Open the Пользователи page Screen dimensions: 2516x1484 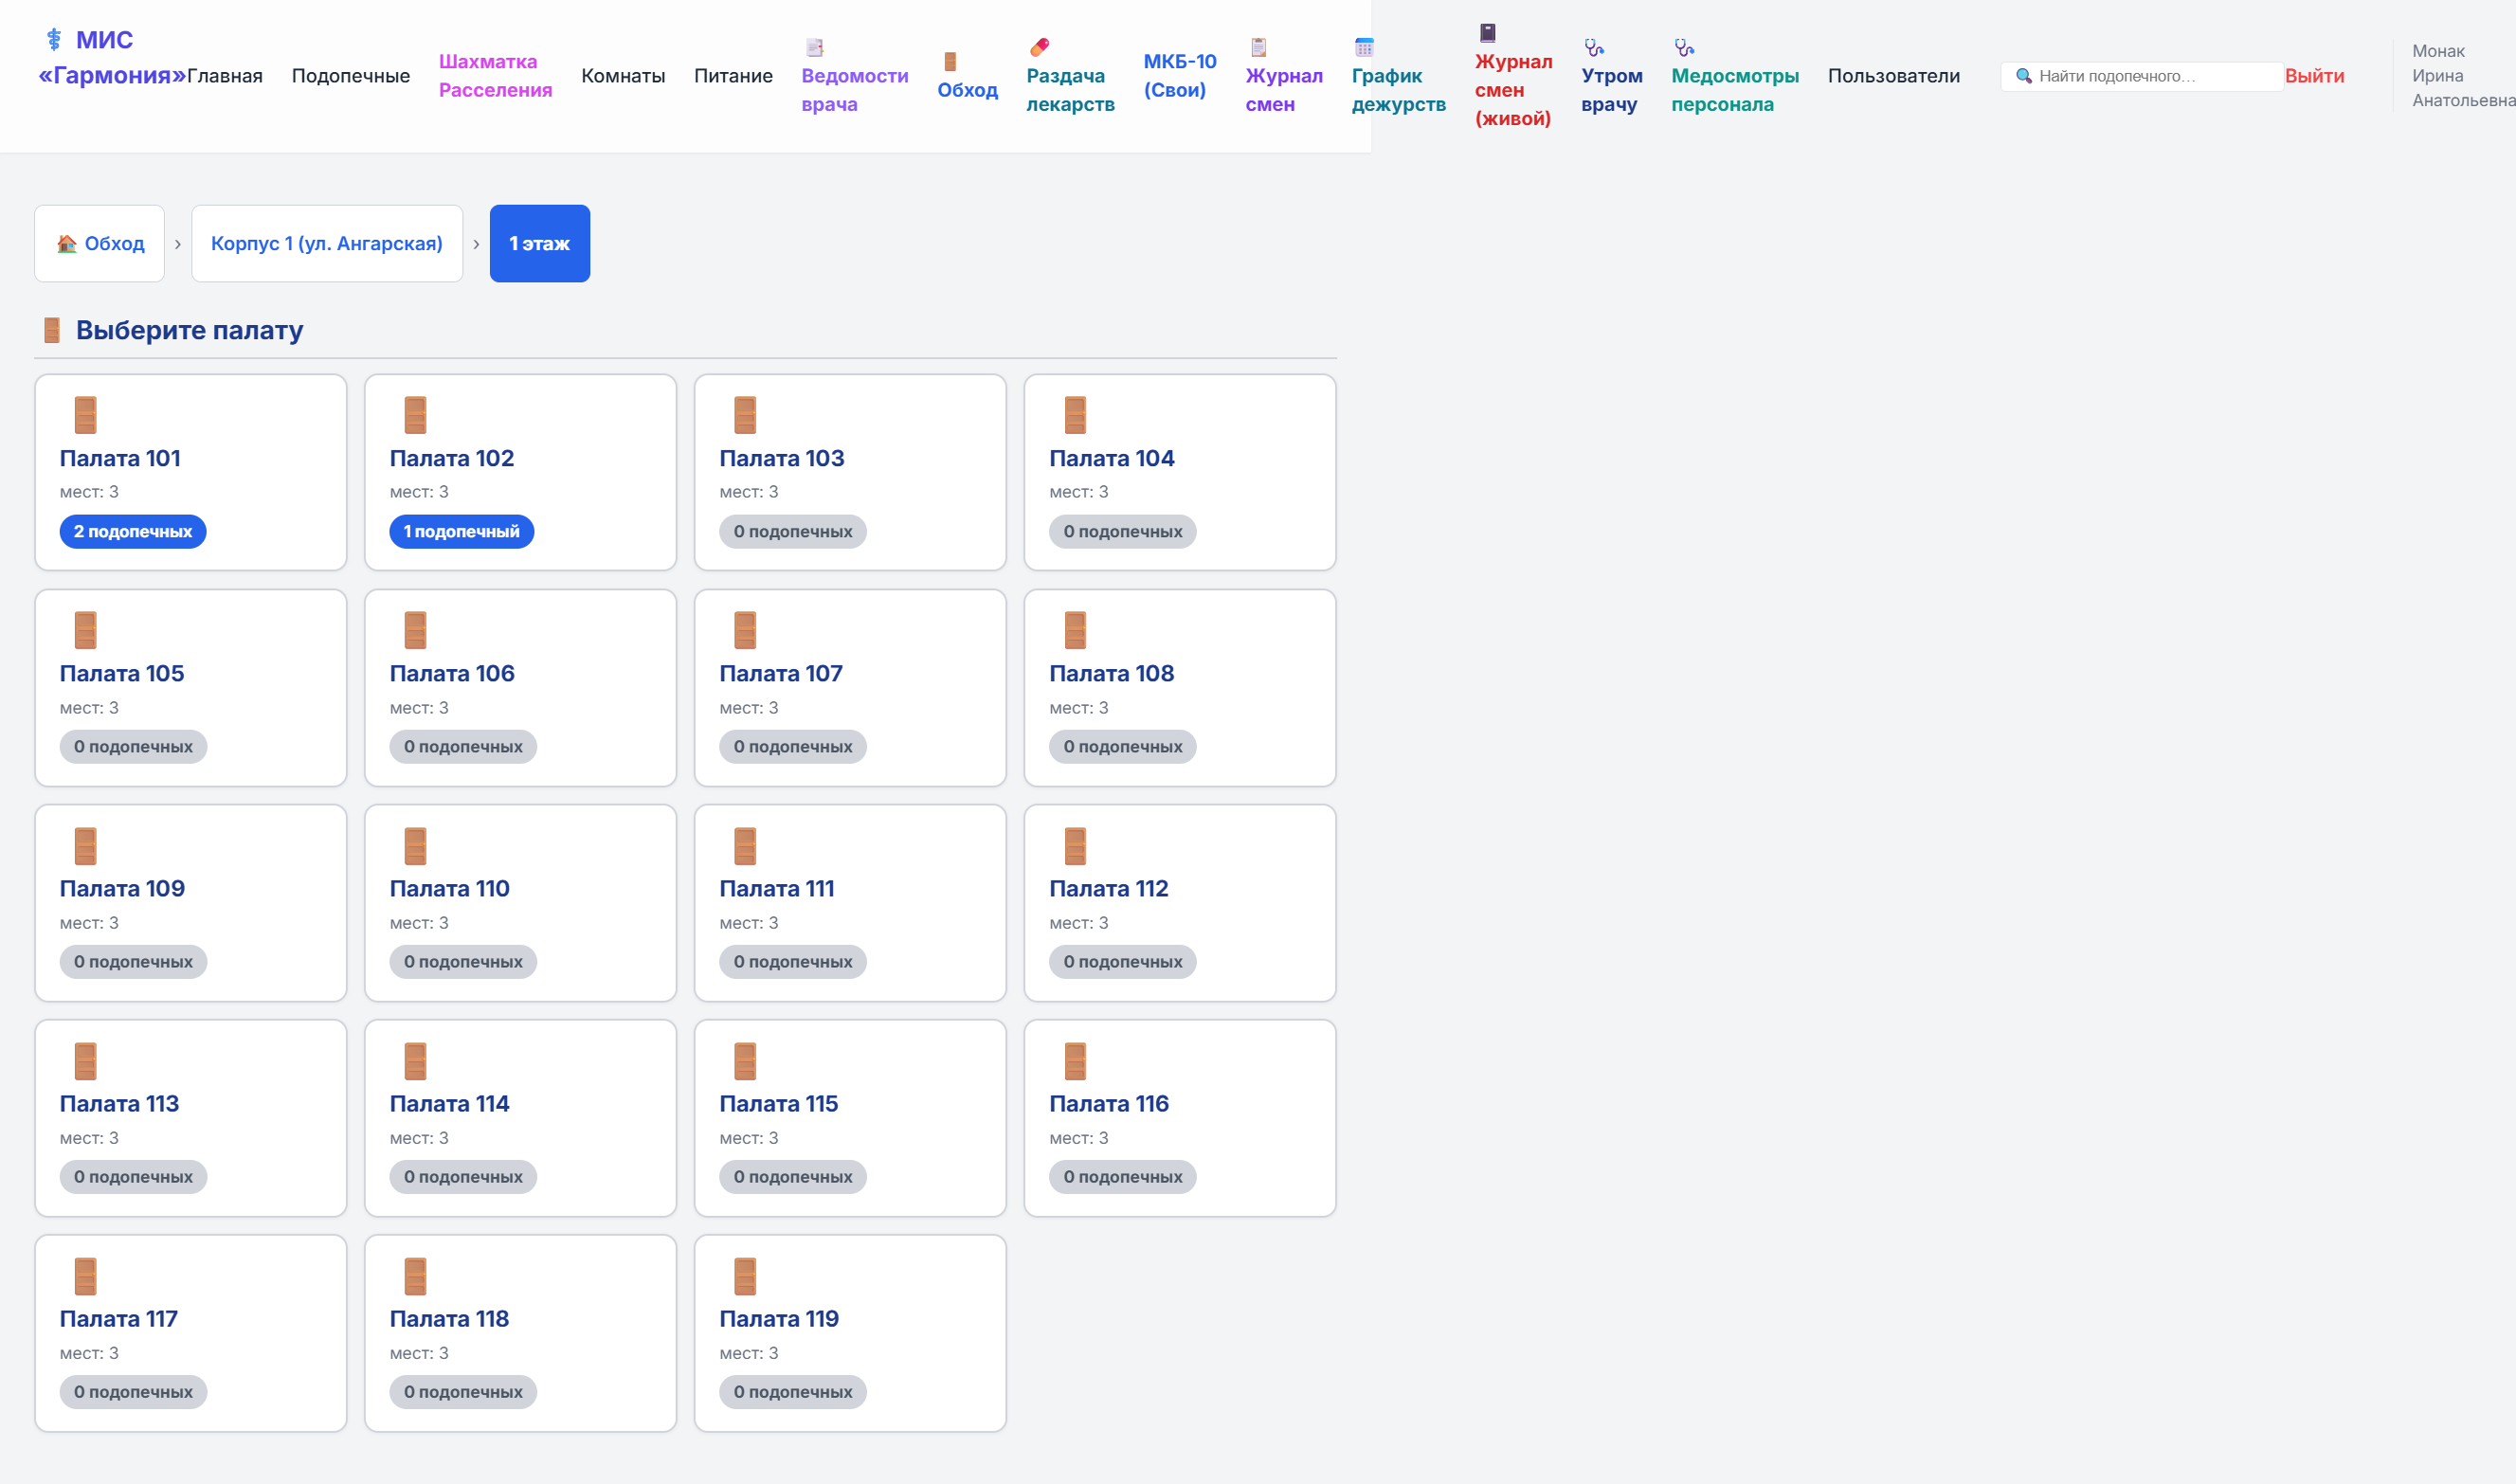coord(1893,76)
